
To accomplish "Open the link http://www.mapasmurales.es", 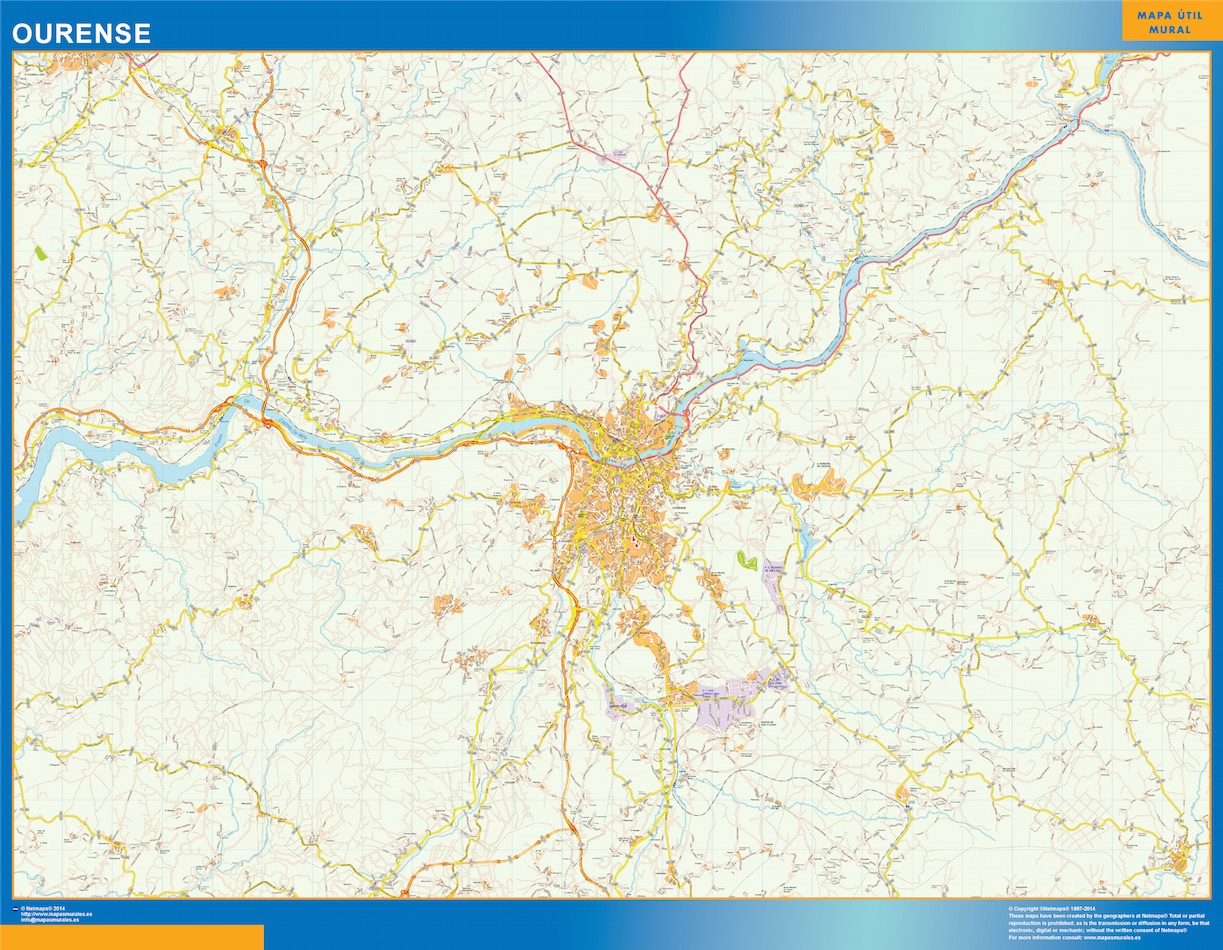I will (x=57, y=912).
